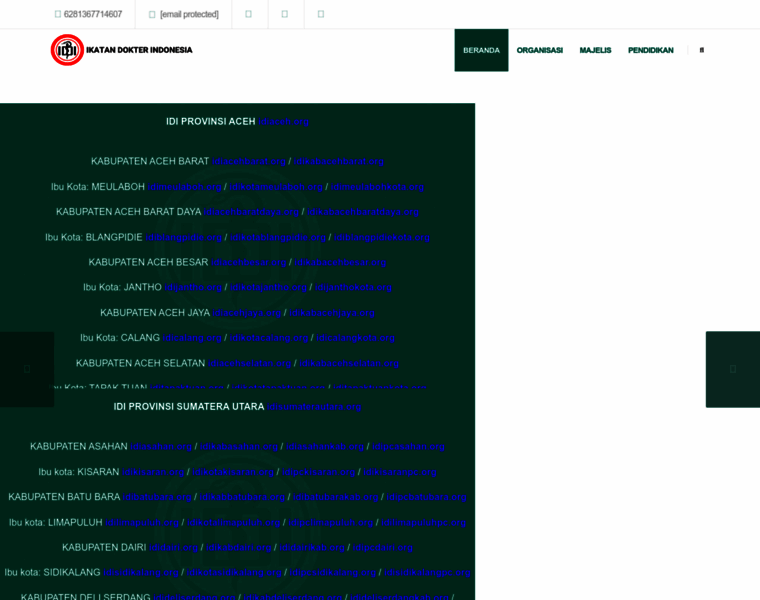The width and height of the screenshot is (760, 600).
Task: Open the idikabasahan.org link
Action: click(x=239, y=447)
